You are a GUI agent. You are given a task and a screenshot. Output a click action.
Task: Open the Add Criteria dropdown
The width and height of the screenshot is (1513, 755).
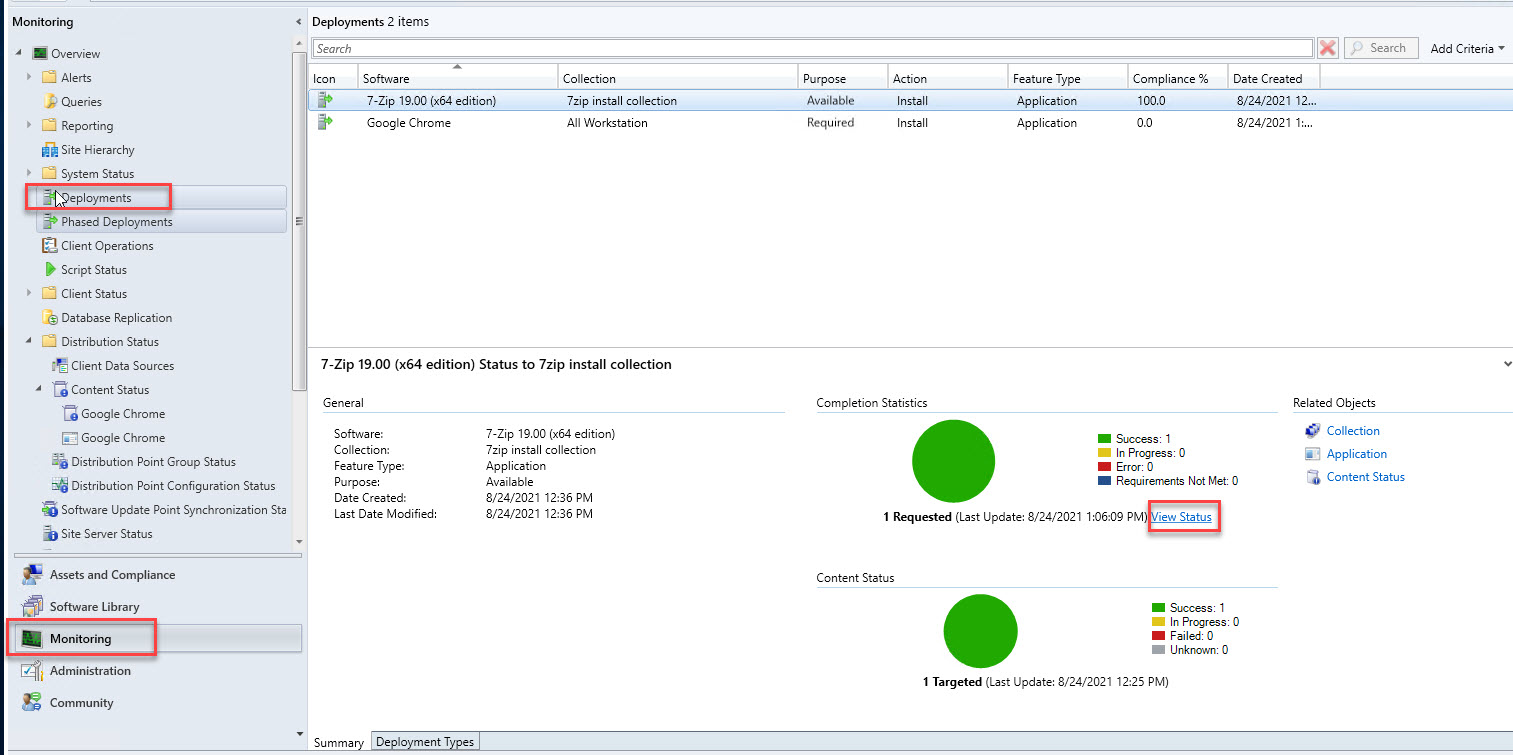point(1467,48)
